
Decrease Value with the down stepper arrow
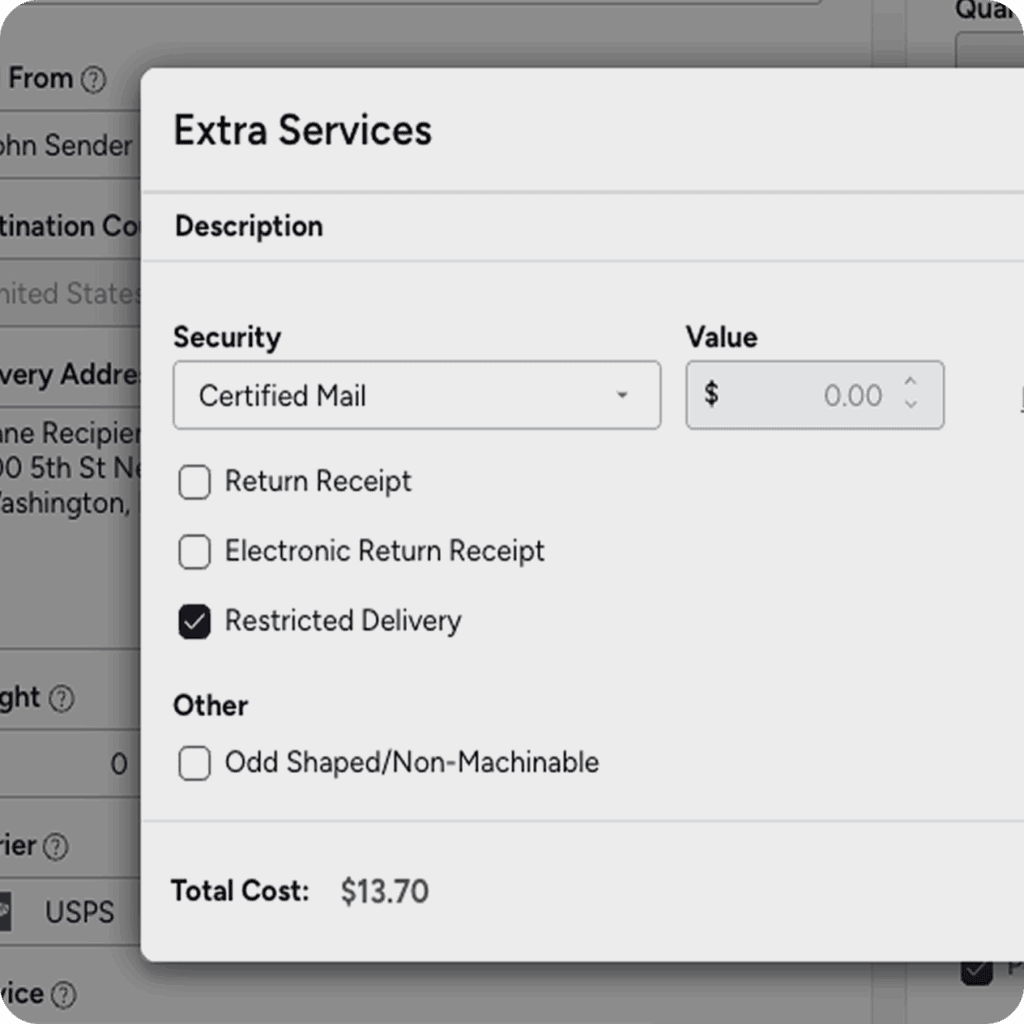point(910,404)
